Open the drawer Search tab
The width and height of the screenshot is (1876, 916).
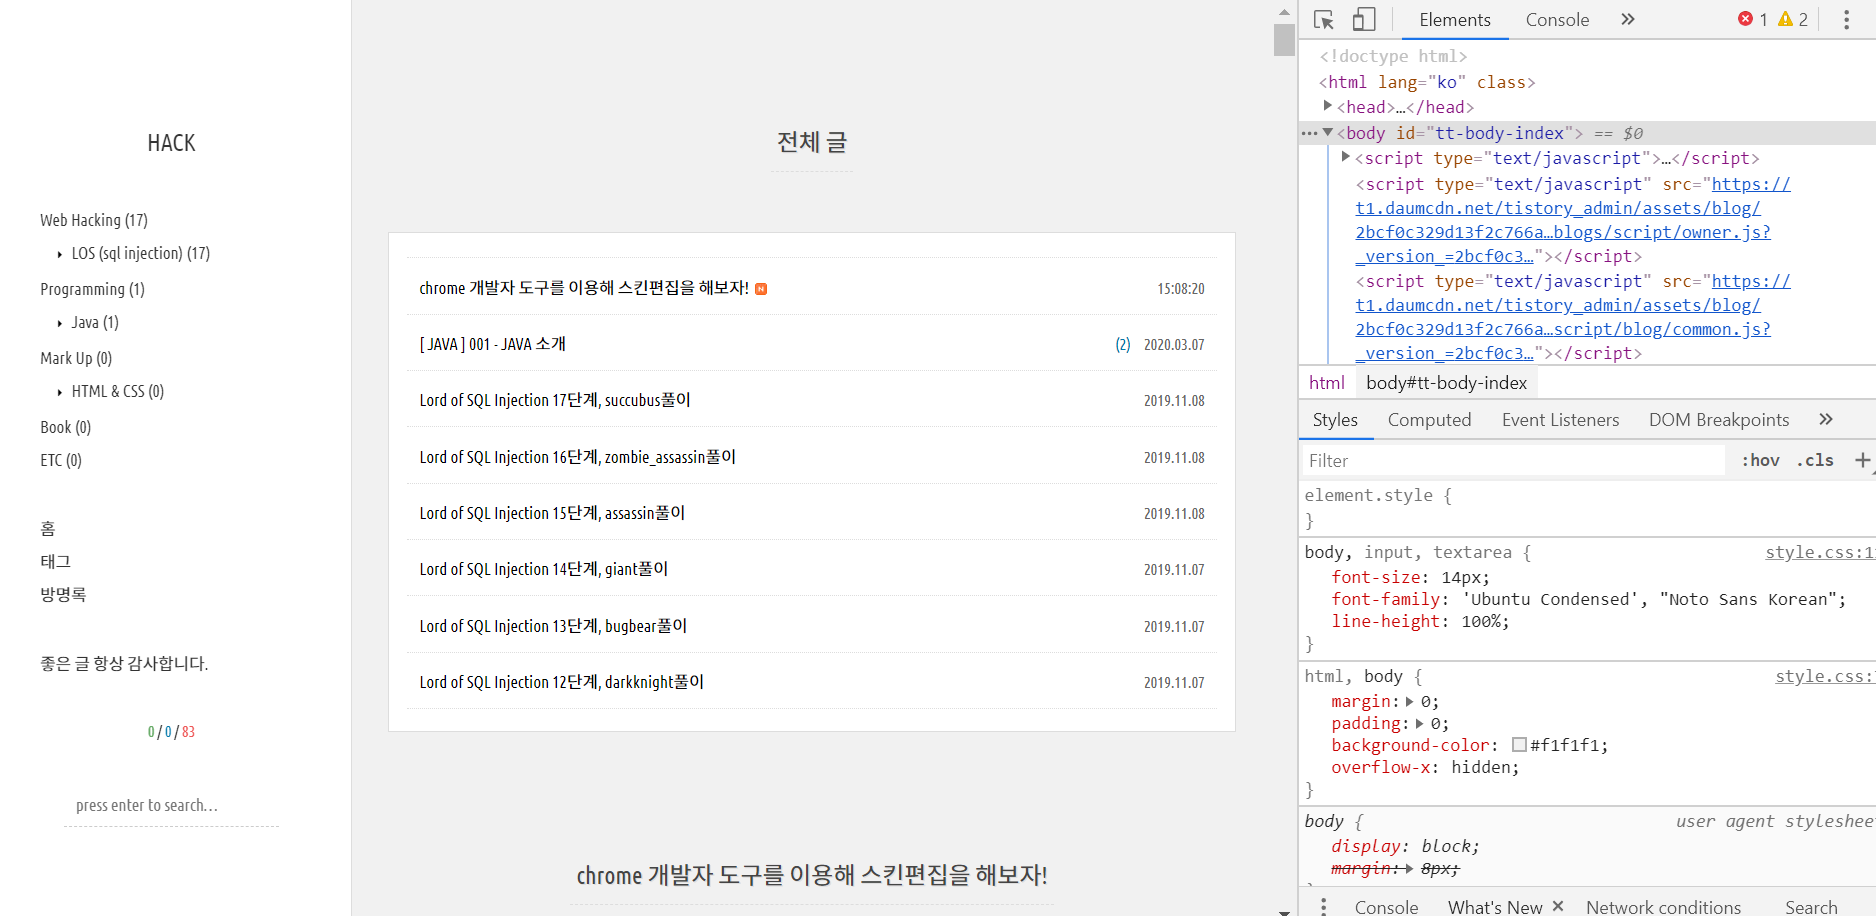click(1811, 907)
